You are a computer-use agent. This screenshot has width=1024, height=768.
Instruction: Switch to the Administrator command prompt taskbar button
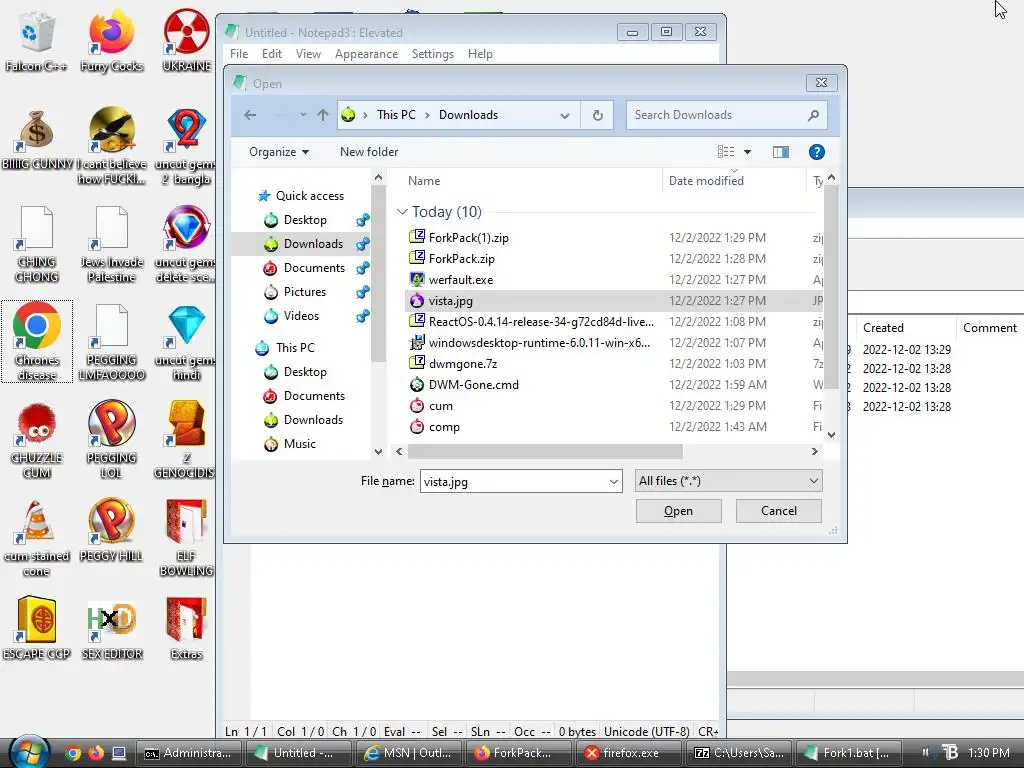(x=188, y=753)
